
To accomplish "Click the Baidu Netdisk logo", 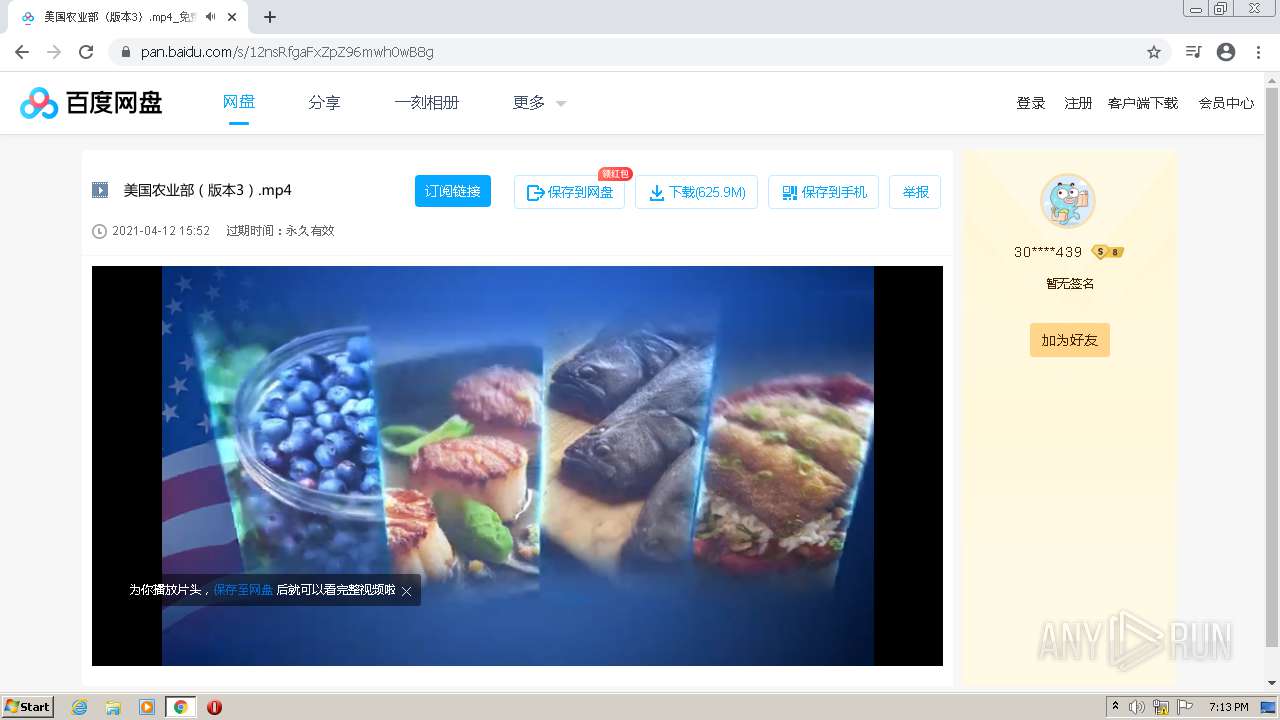I will pos(91,102).
